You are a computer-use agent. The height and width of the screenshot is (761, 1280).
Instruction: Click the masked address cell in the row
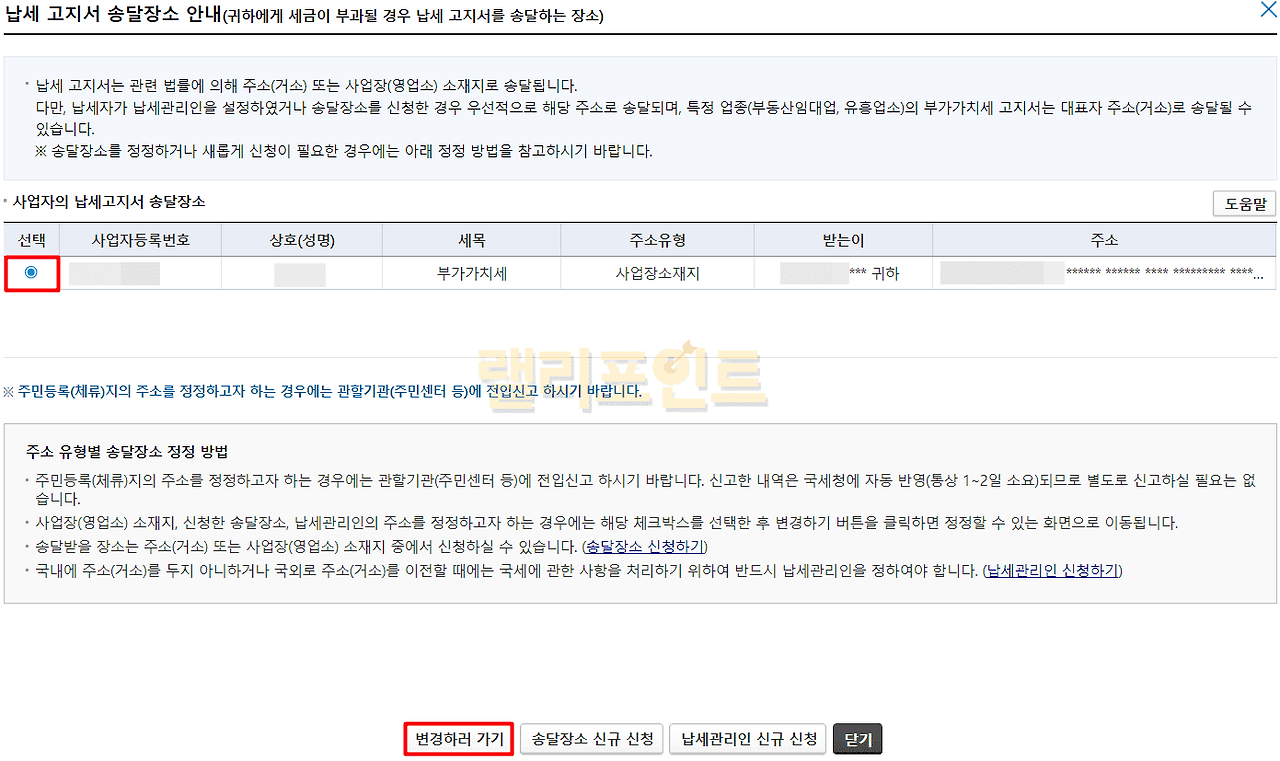click(x=1104, y=273)
